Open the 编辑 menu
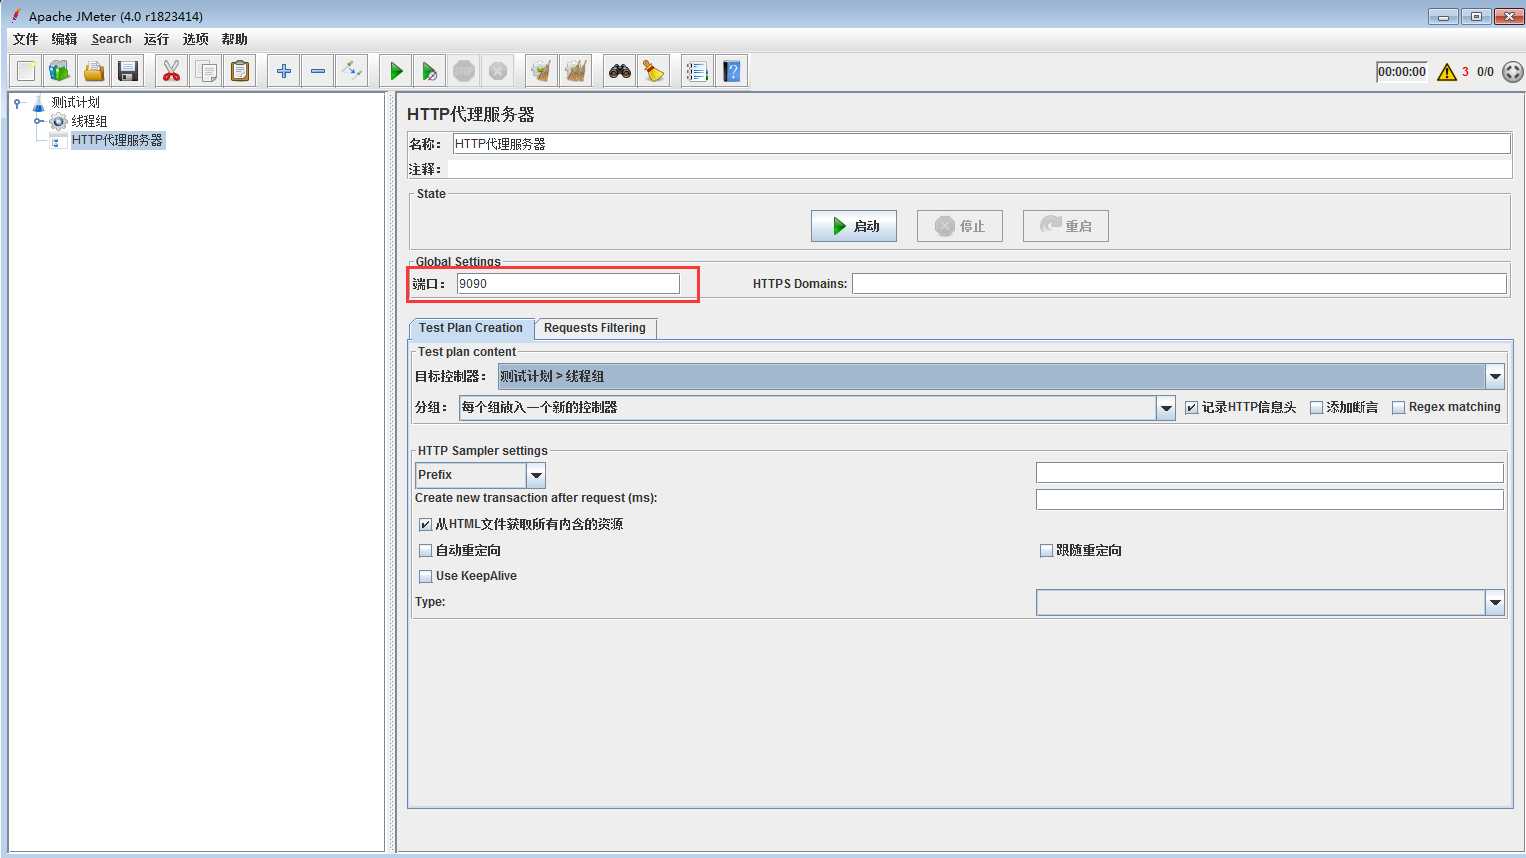Image resolution: width=1526 pixels, height=858 pixels. [64, 39]
